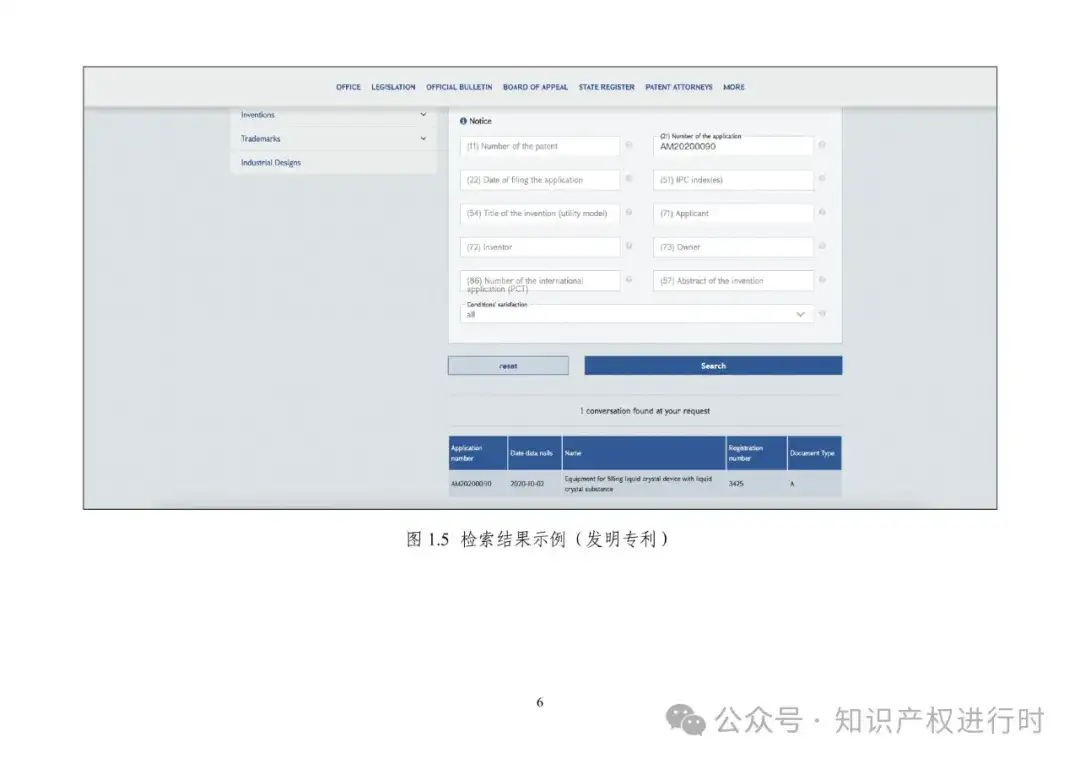
Task: Click help icon beside Abstract field
Action: (822, 280)
